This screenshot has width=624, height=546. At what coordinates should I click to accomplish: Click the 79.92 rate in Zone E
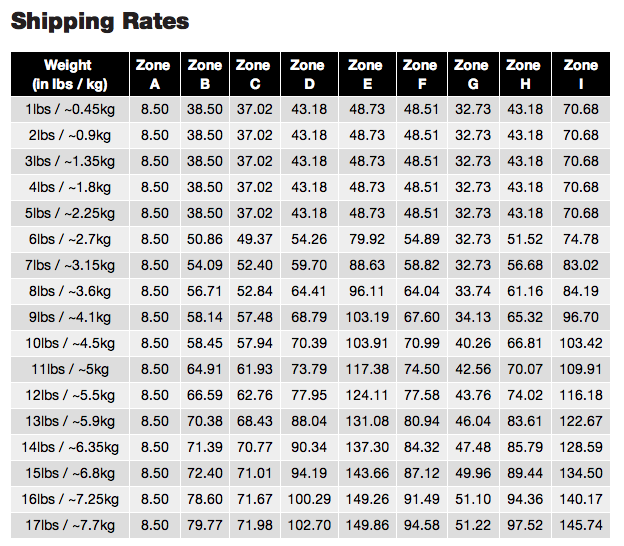tap(365, 239)
